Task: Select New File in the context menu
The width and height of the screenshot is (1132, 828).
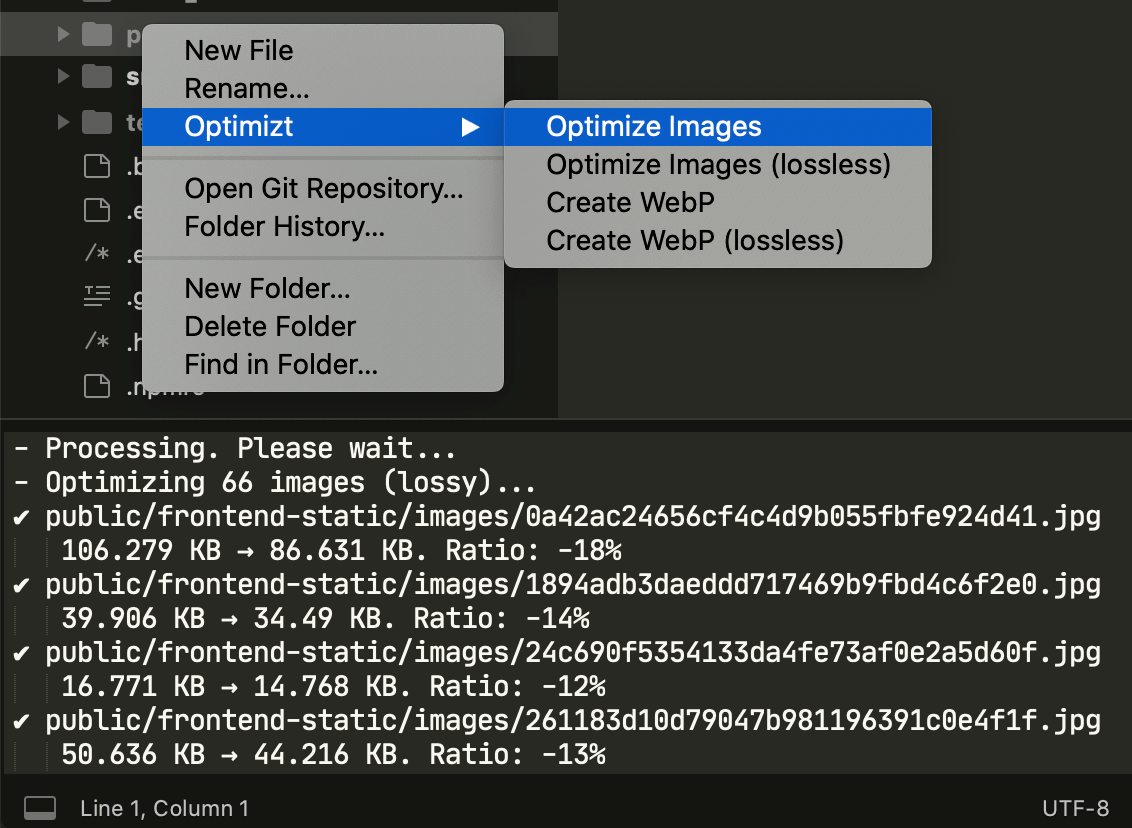Action: tap(239, 50)
